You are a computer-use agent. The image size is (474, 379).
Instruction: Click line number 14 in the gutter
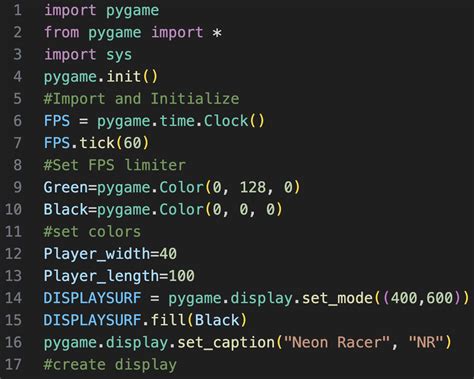(14, 298)
